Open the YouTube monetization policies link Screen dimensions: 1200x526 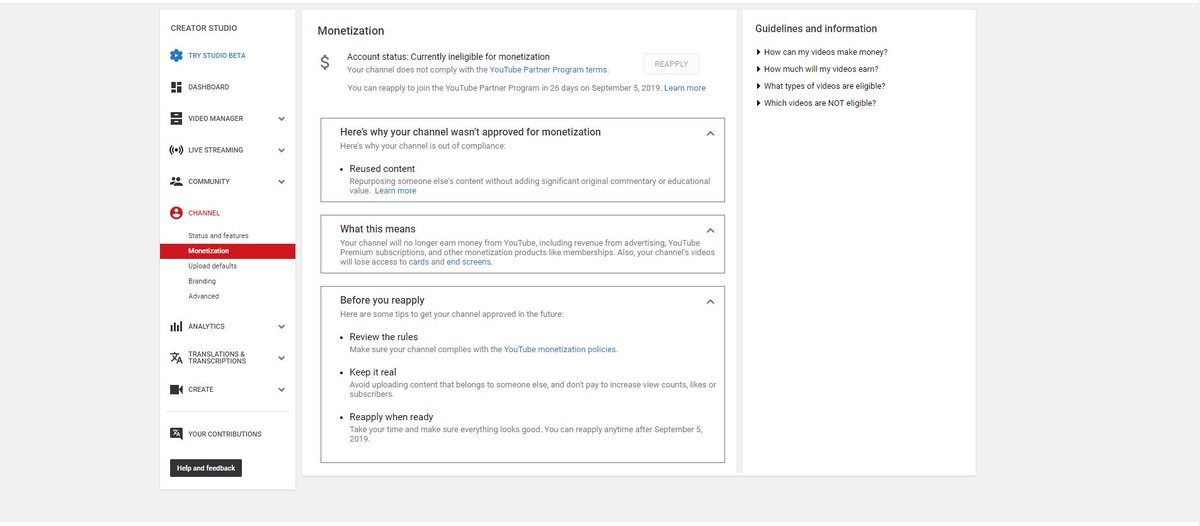tap(560, 350)
